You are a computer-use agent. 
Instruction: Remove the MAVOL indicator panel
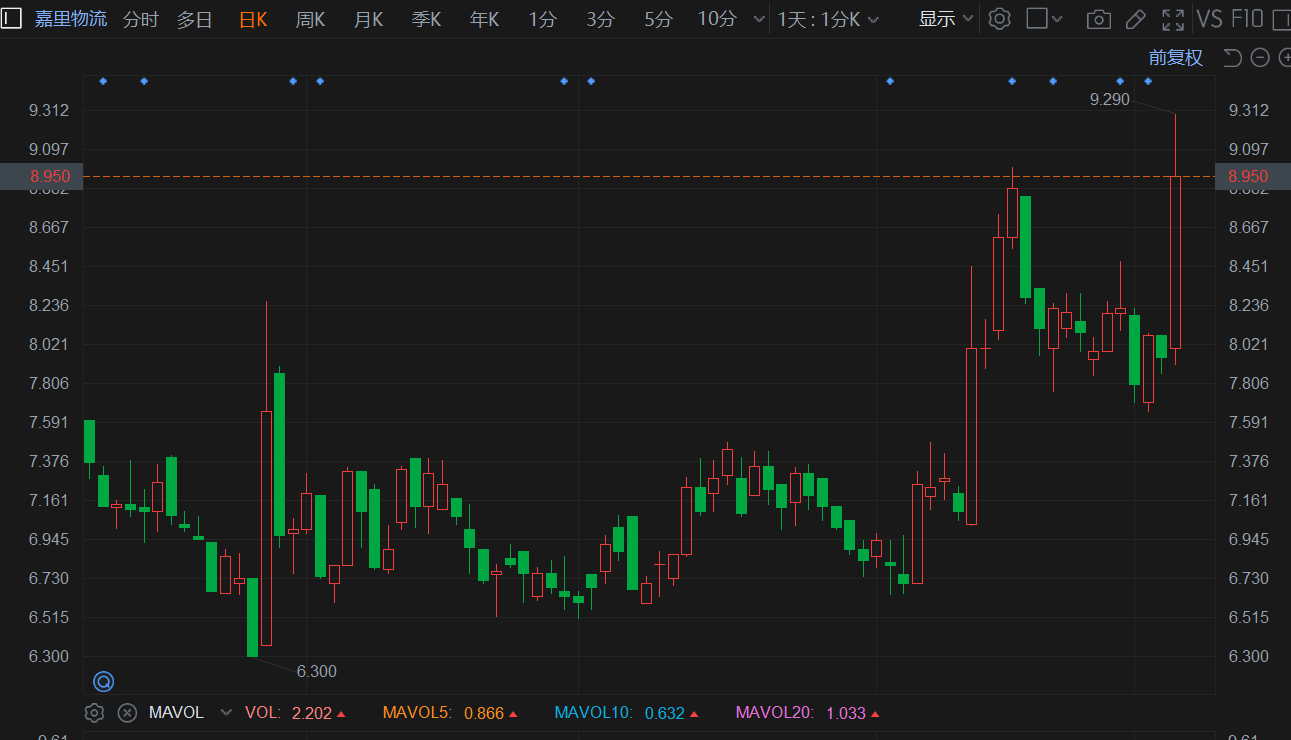(x=127, y=713)
